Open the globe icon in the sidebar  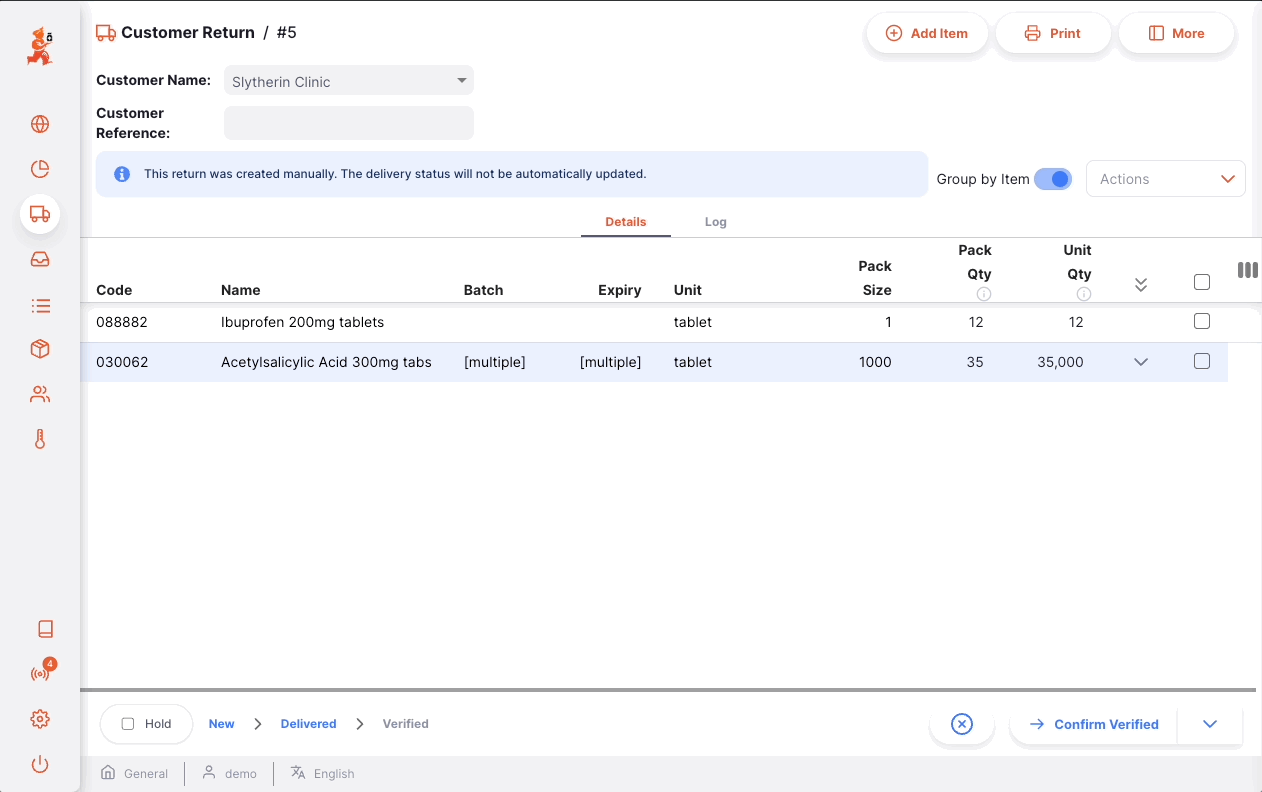pyautogui.click(x=40, y=124)
